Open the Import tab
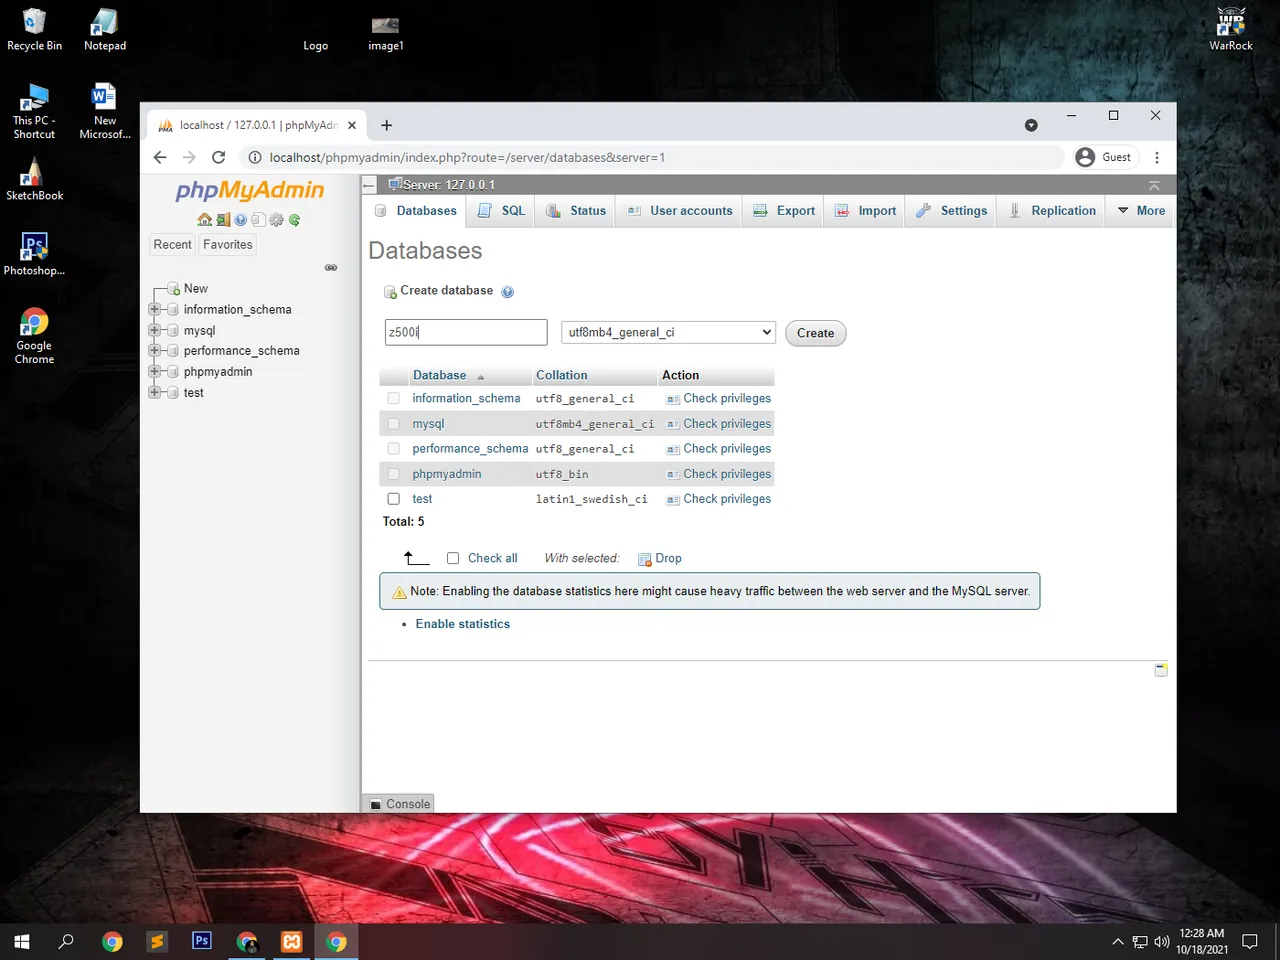The height and width of the screenshot is (960, 1280). (866, 211)
